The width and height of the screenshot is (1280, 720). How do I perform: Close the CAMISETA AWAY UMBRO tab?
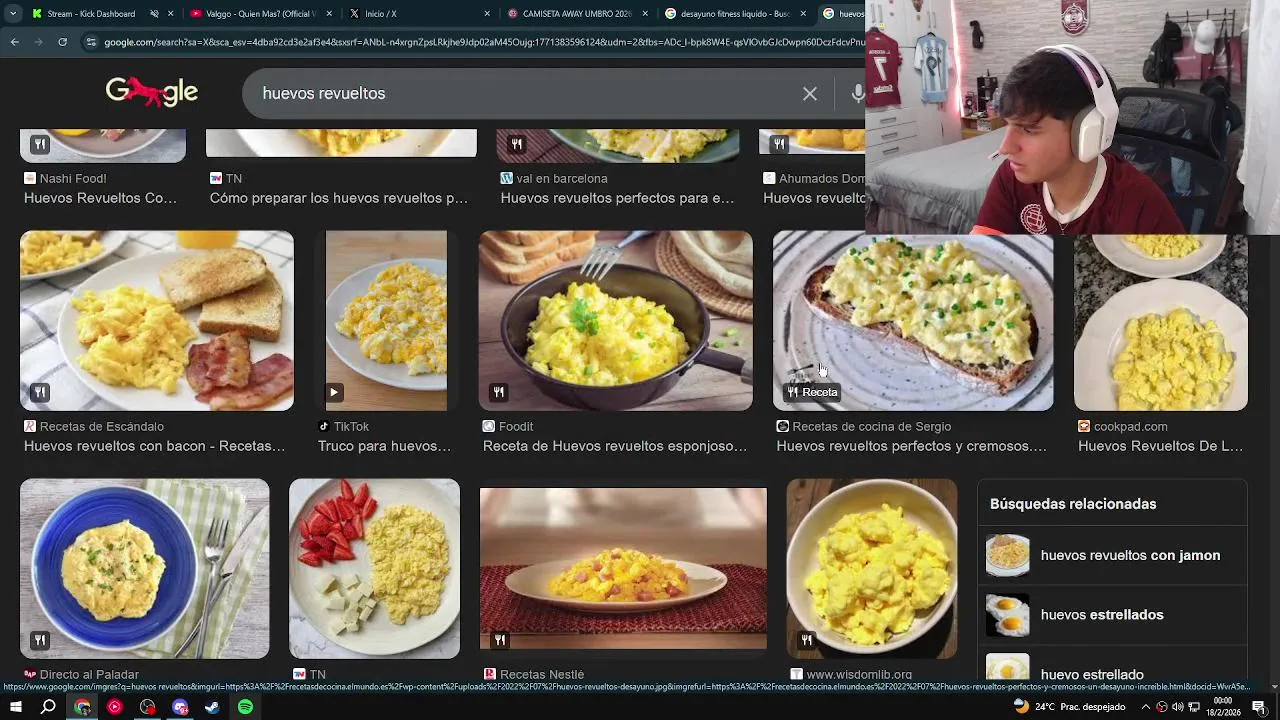pos(645,14)
